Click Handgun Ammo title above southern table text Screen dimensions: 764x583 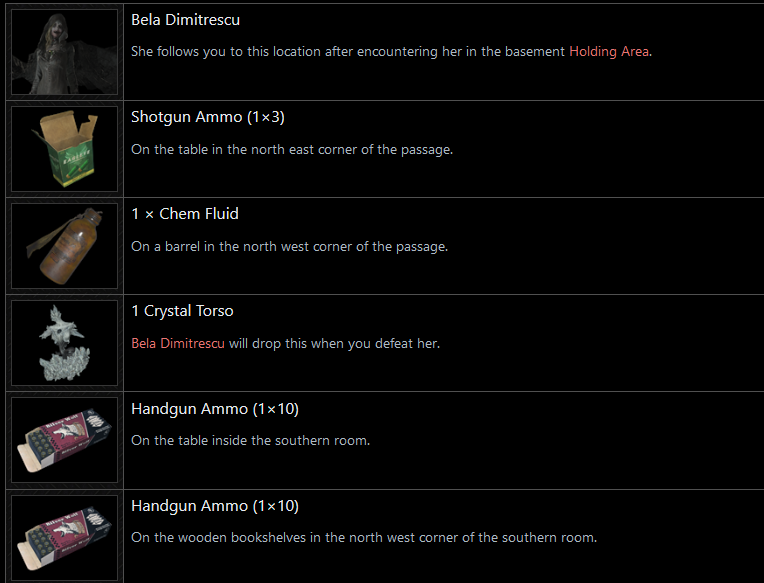[215, 408]
